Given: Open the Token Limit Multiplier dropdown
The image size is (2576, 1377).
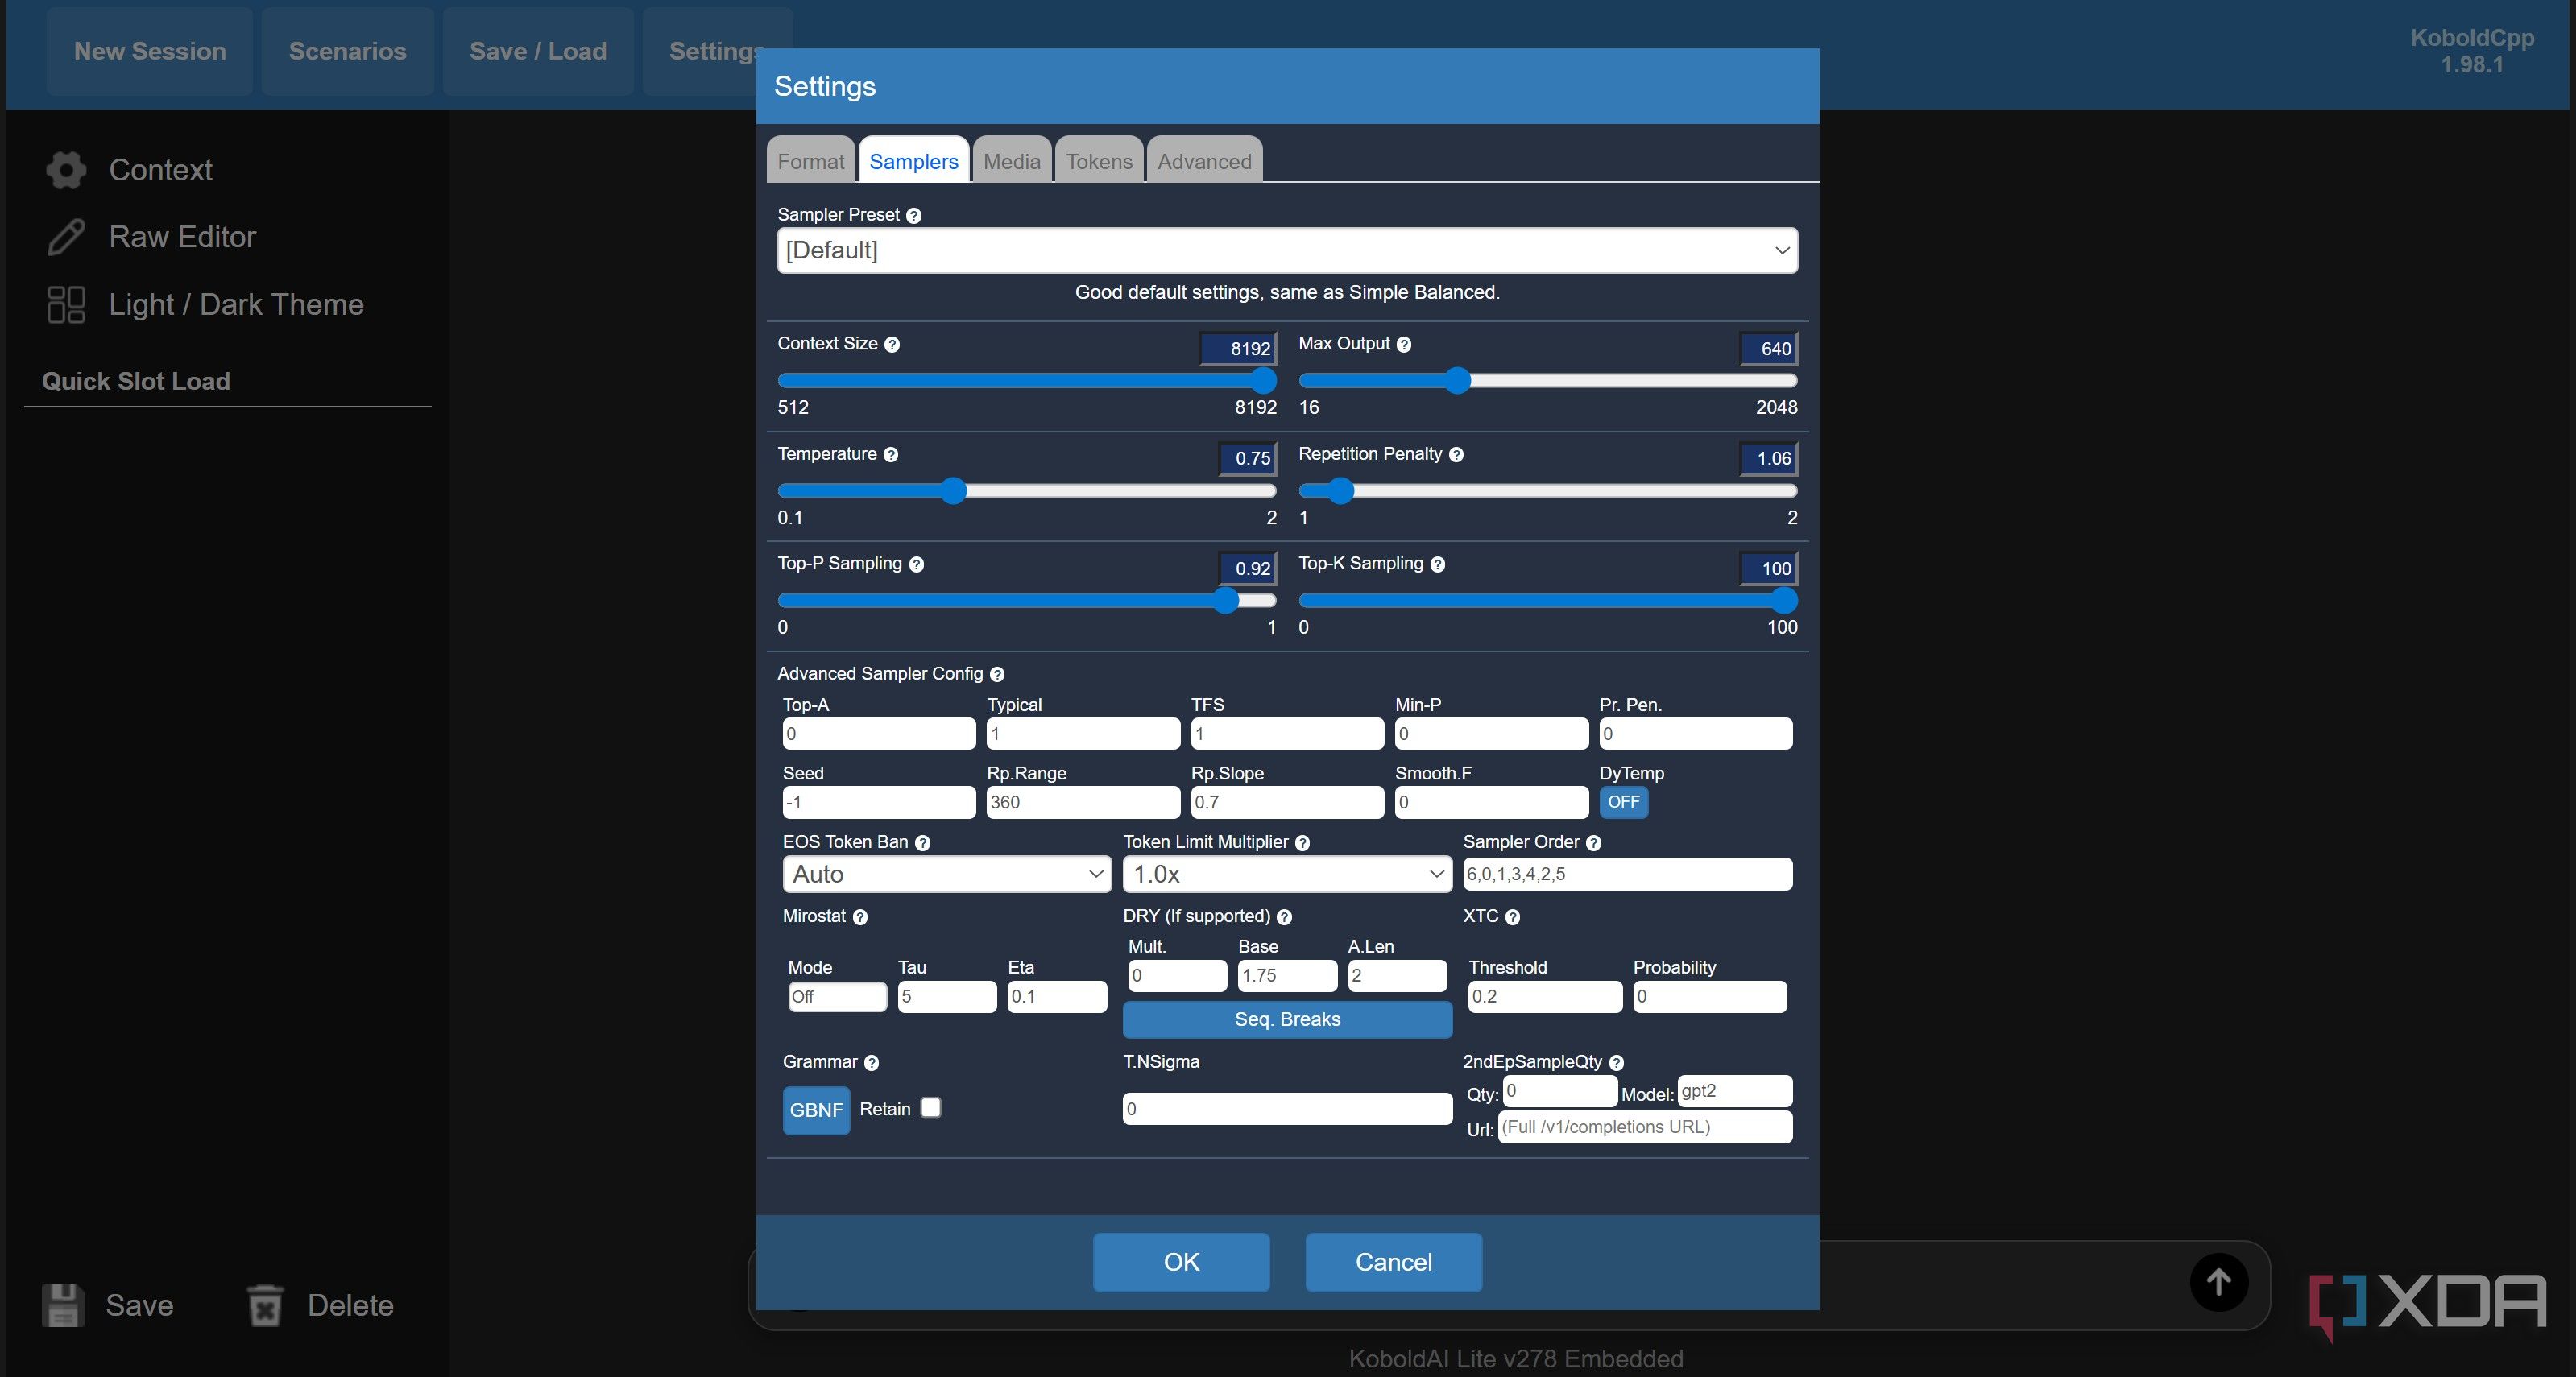Looking at the screenshot, I should coord(1287,874).
